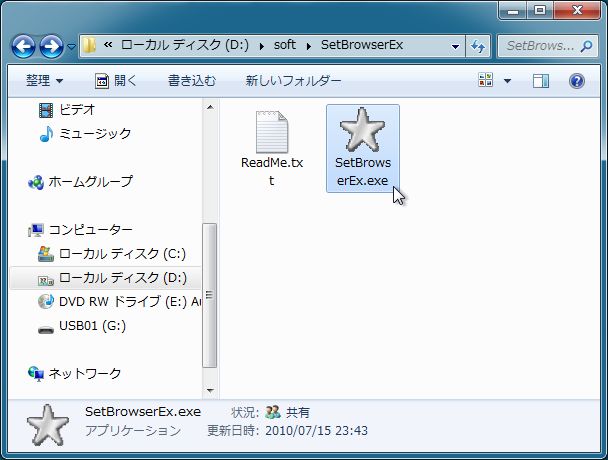Click 新しいフォルダー to create a folder
The image size is (608, 460).
pyautogui.click(x=293, y=81)
